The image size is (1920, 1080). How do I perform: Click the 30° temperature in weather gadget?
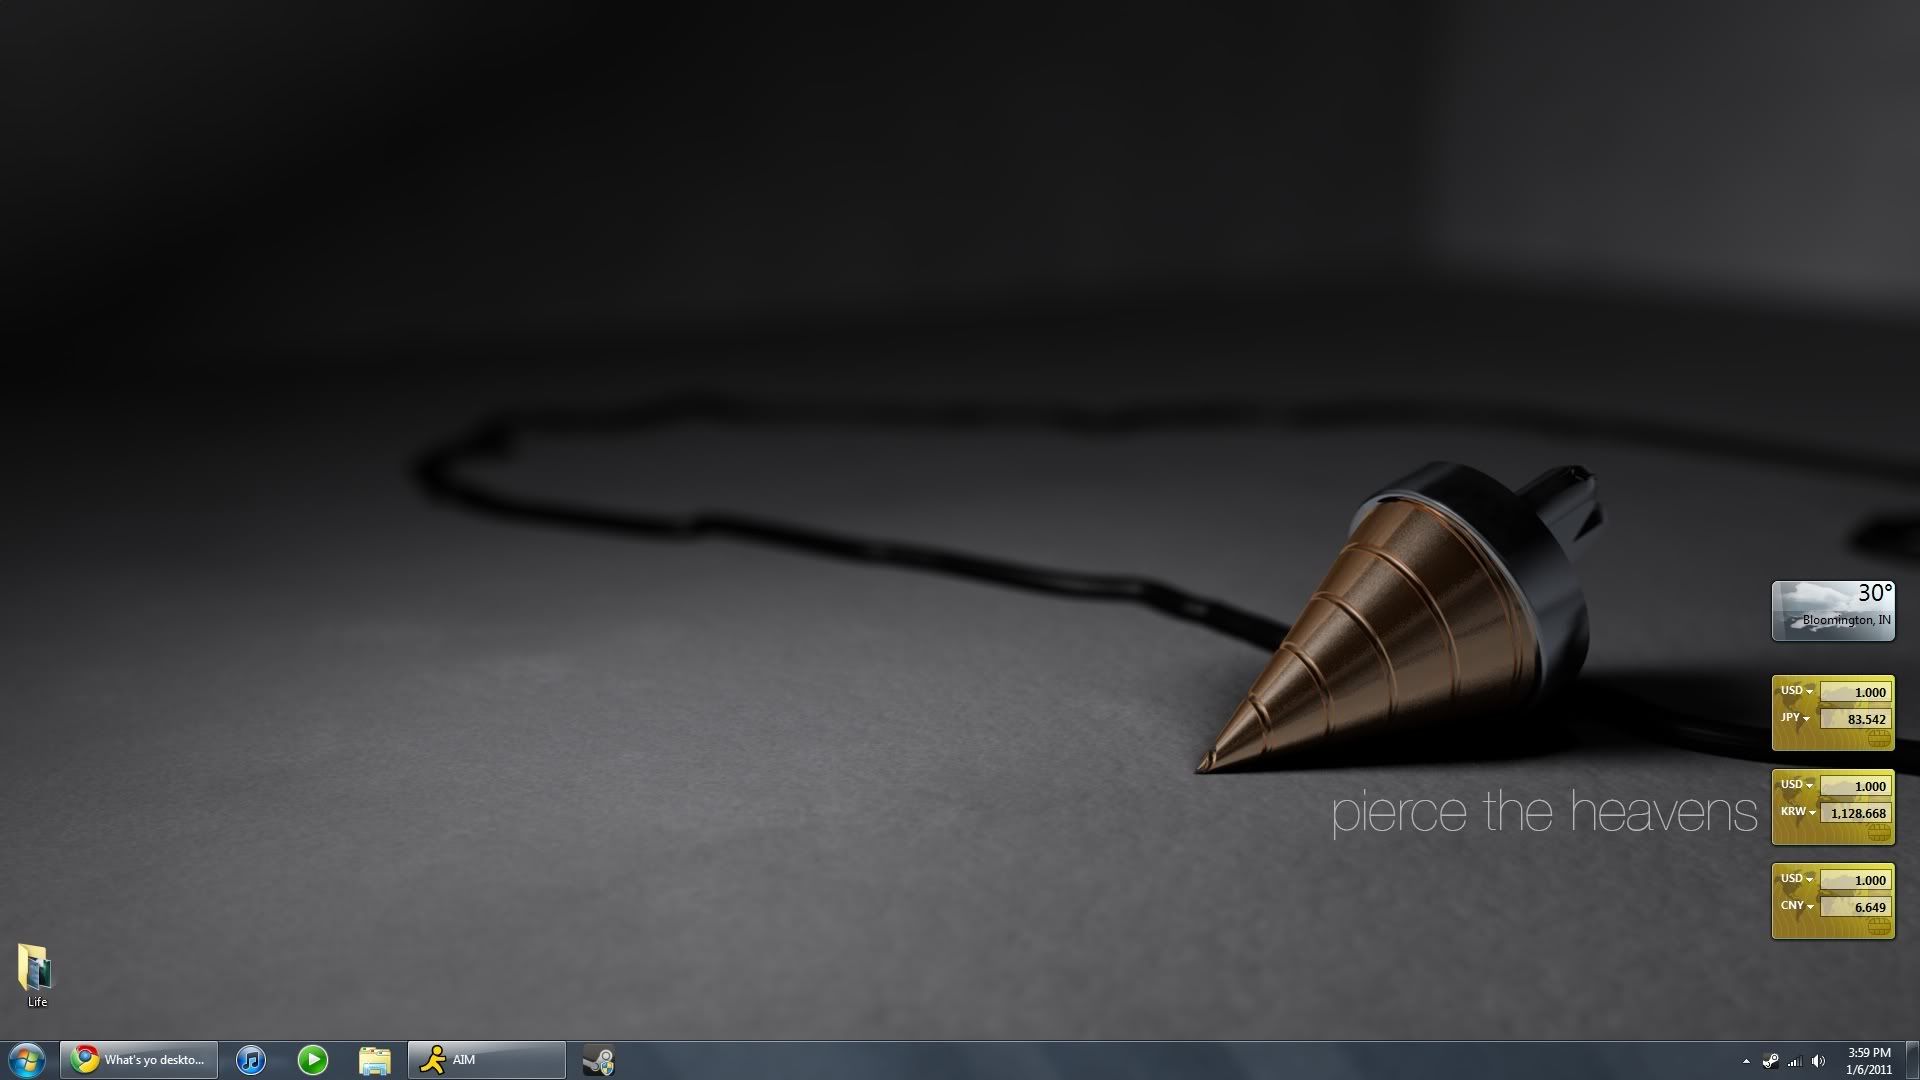(x=1874, y=594)
